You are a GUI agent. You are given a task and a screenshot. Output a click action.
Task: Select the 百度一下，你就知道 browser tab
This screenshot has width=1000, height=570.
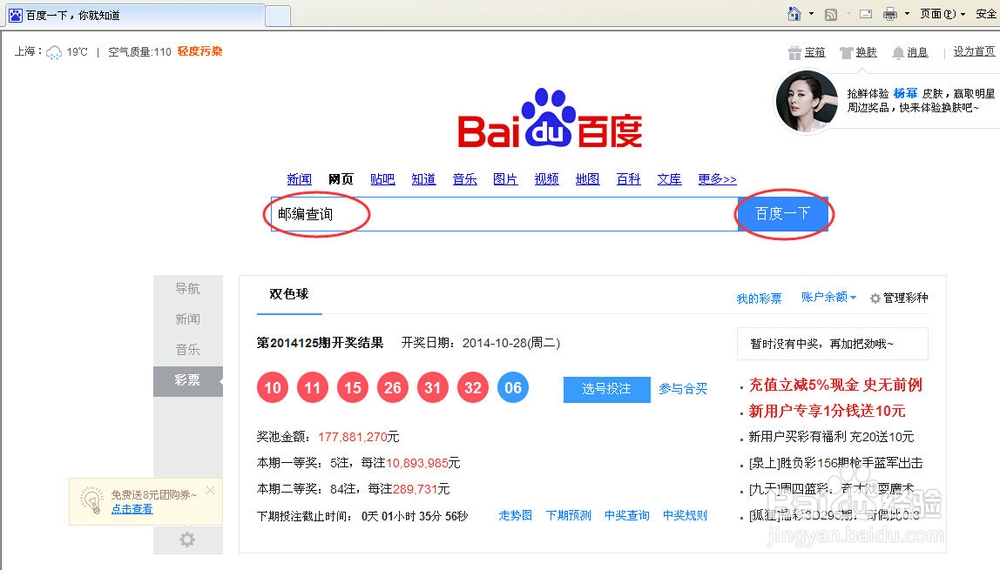point(135,15)
